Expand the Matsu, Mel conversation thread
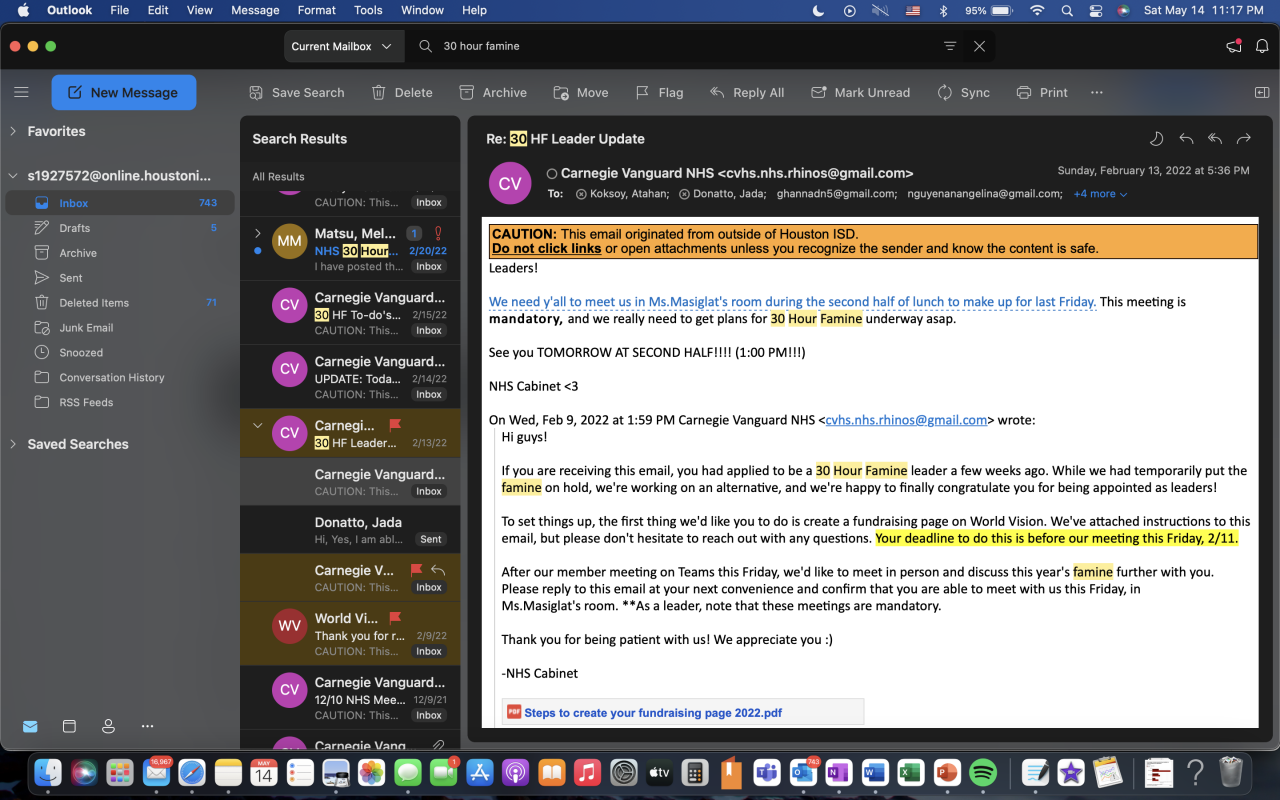The height and width of the screenshot is (800, 1280). pos(258,234)
